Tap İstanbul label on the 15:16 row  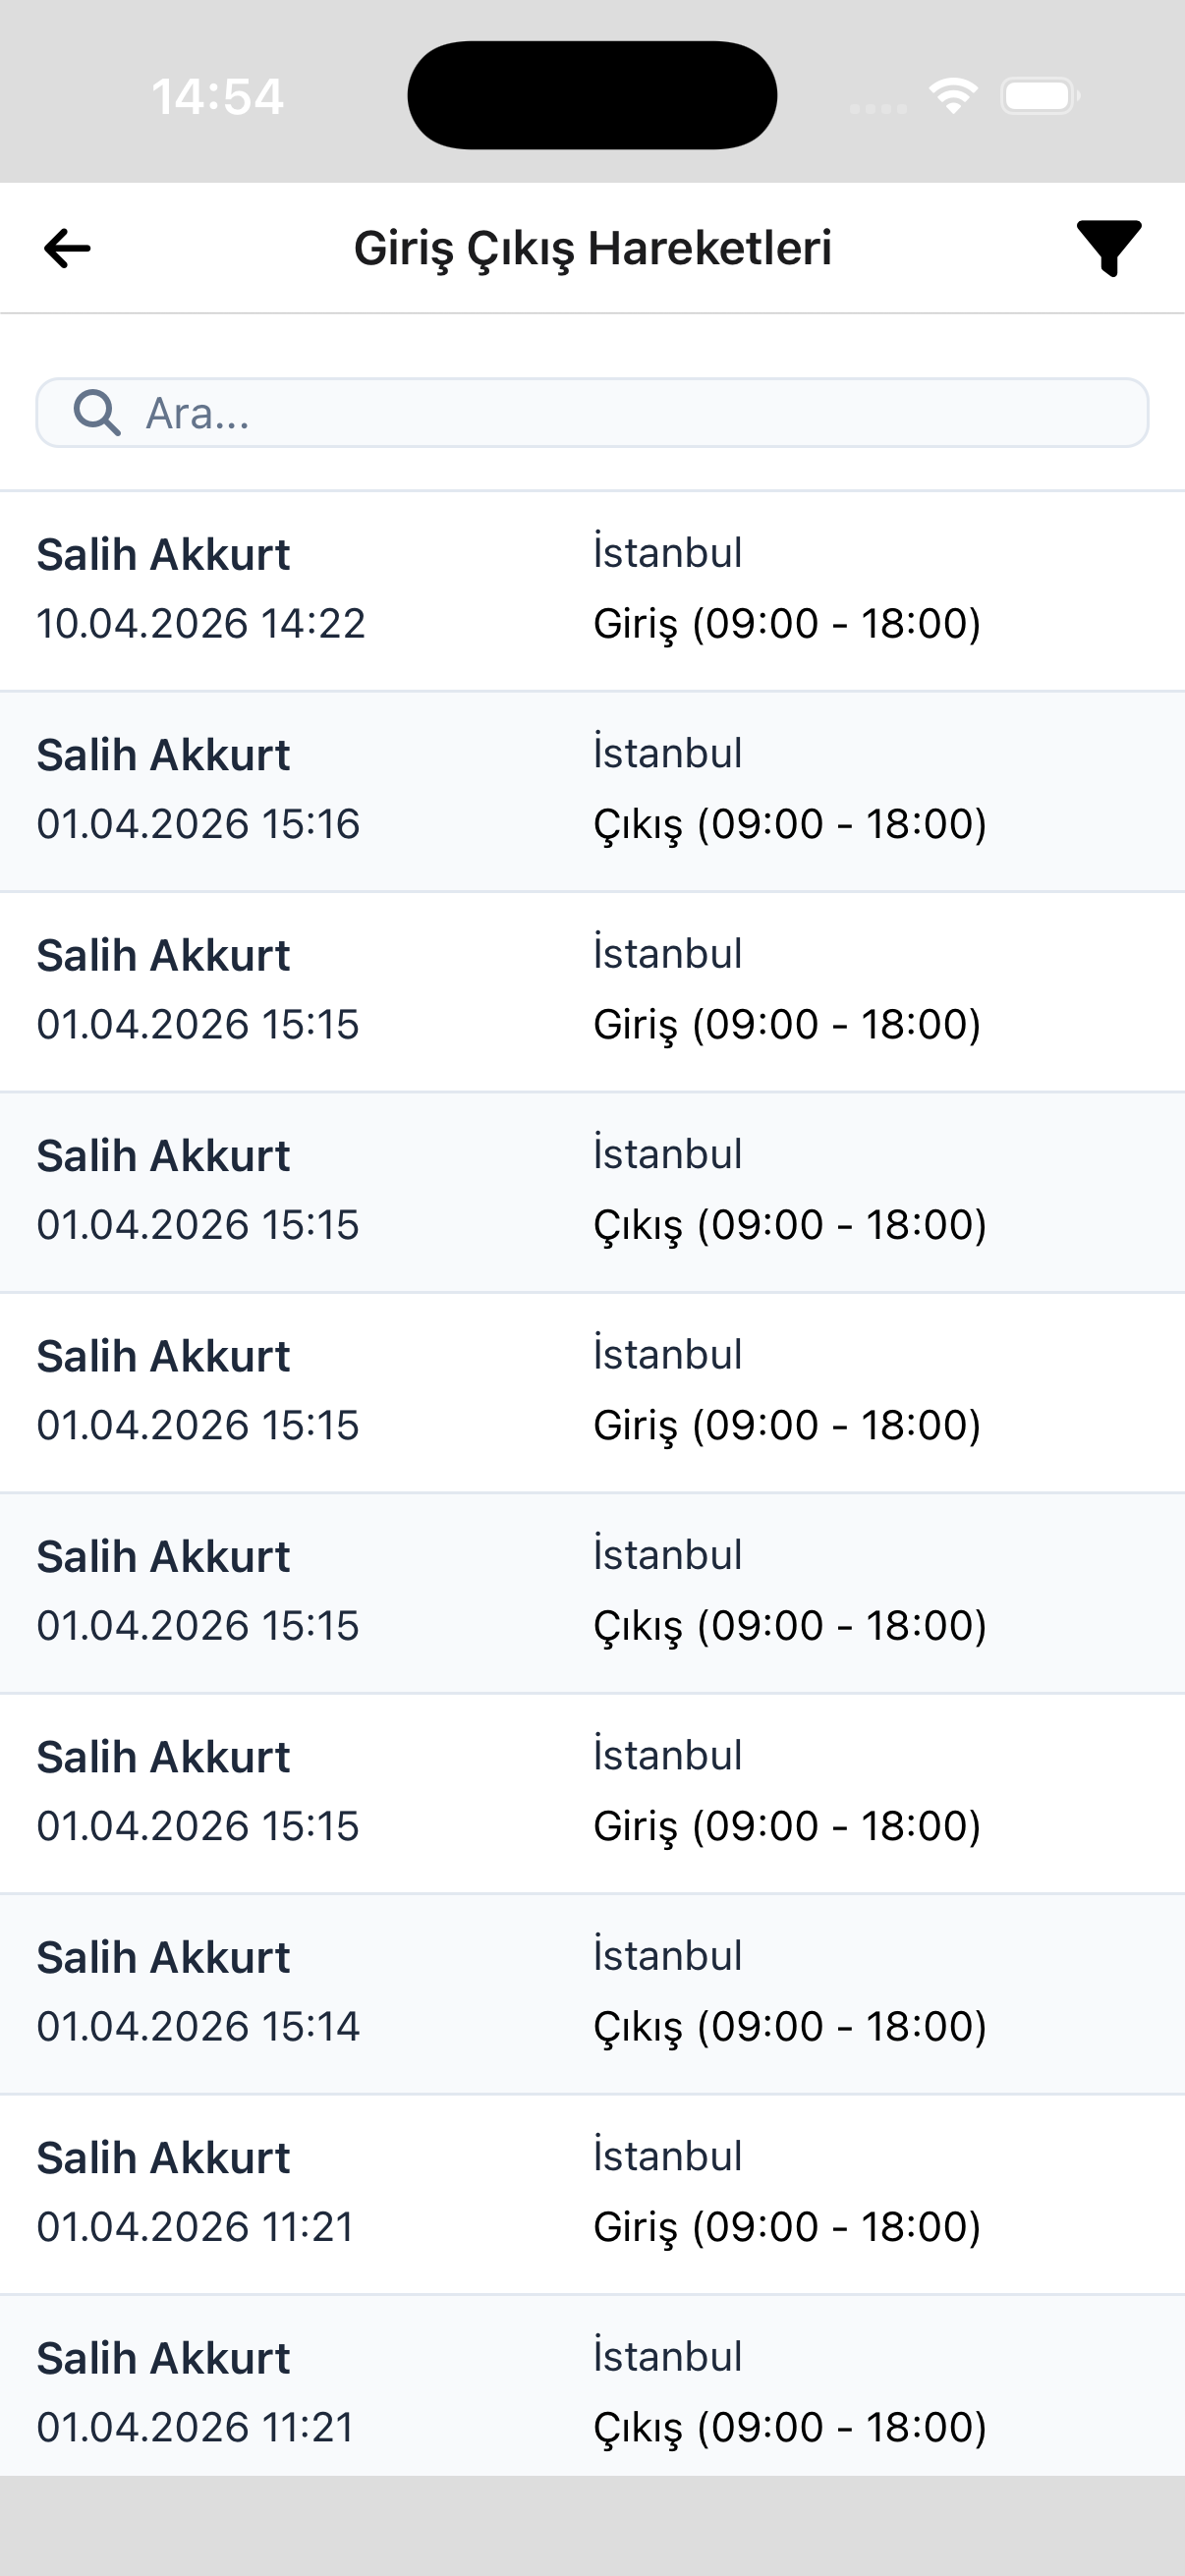point(667,753)
